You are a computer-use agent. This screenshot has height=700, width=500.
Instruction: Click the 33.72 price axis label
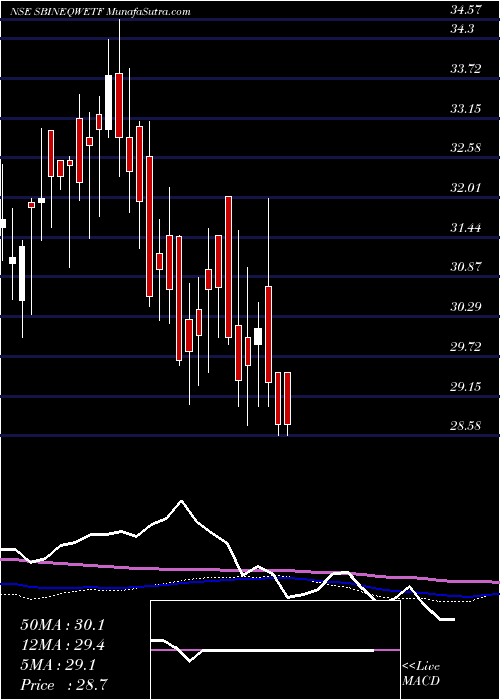click(466, 69)
